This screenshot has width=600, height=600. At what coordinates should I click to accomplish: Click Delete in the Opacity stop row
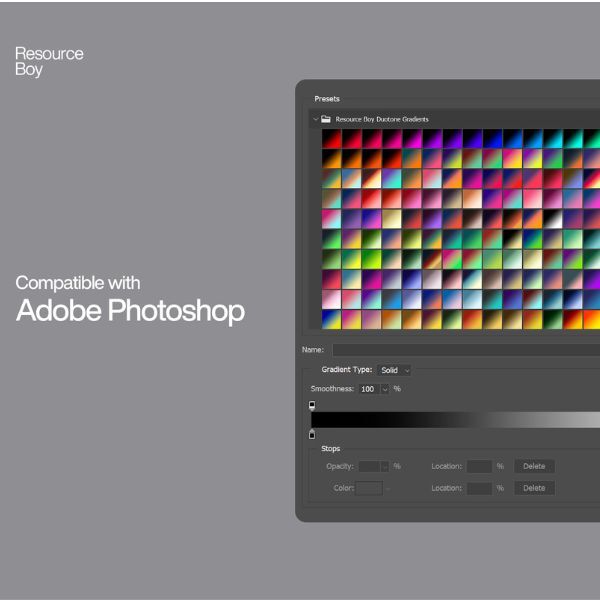pyautogui.click(x=534, y=466)
